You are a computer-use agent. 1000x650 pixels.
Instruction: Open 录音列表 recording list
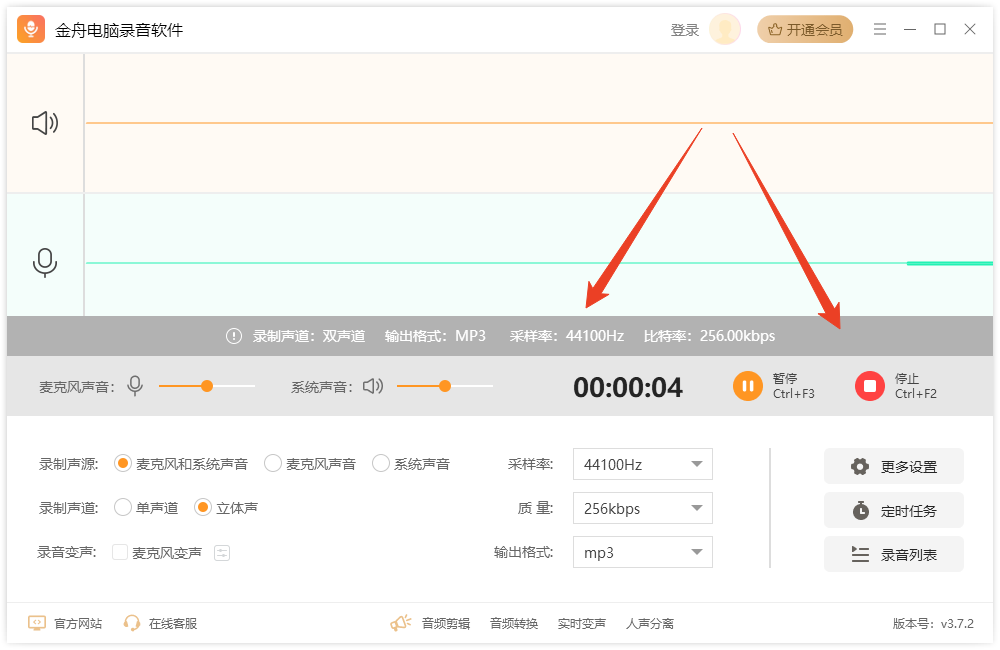tap(893, 554)
